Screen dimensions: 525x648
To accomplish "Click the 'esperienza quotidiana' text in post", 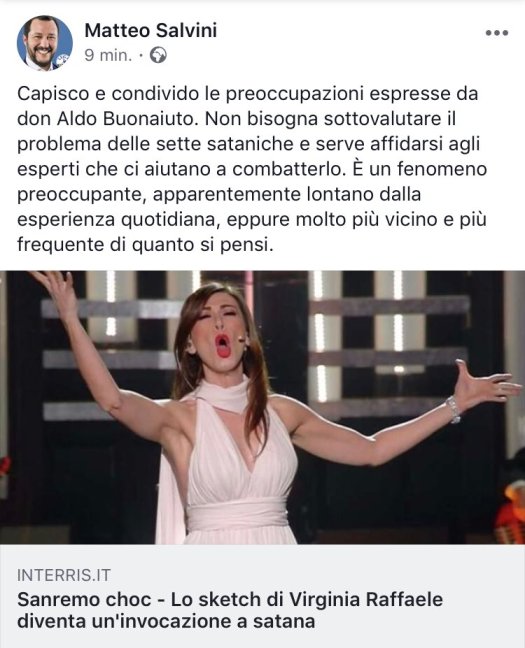I will point(117,219).
